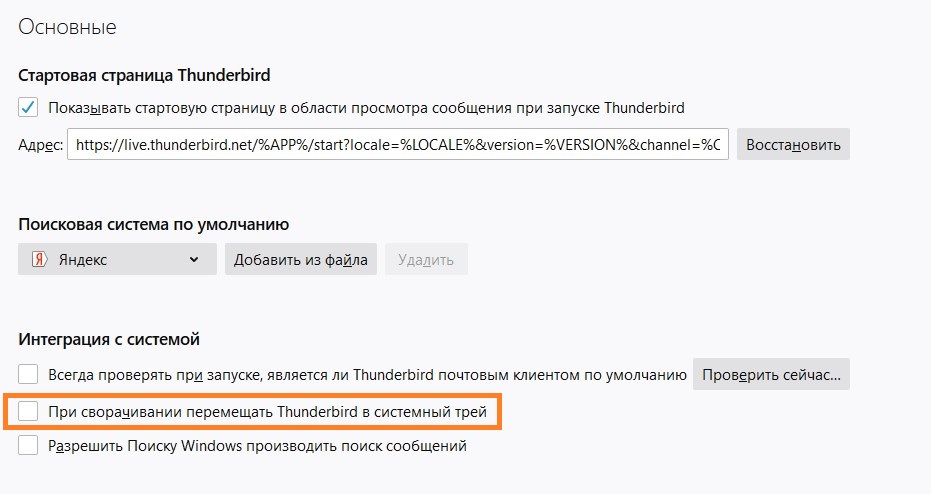
Task: Click the Yandex logo in search engine selector
Action: 39,260
